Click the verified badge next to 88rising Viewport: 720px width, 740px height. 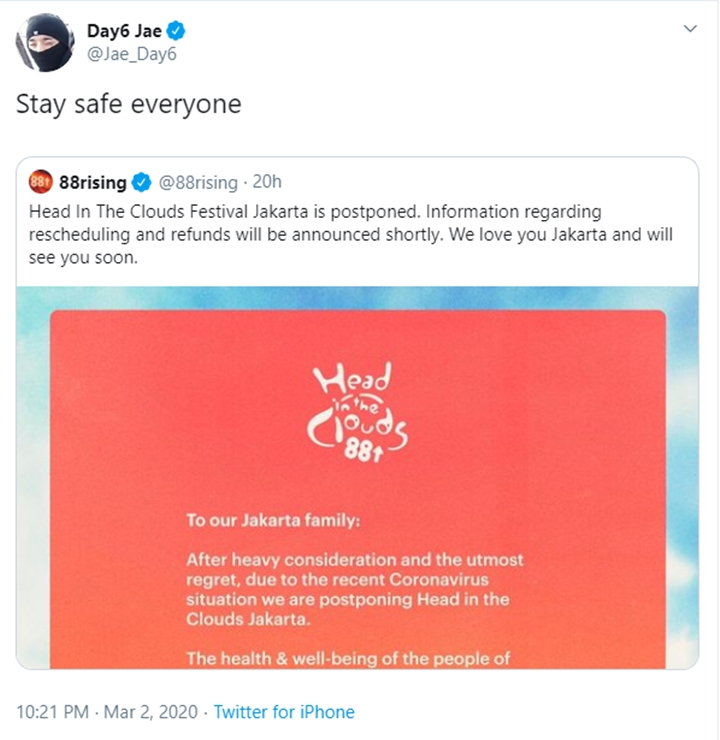coord(142,182)
